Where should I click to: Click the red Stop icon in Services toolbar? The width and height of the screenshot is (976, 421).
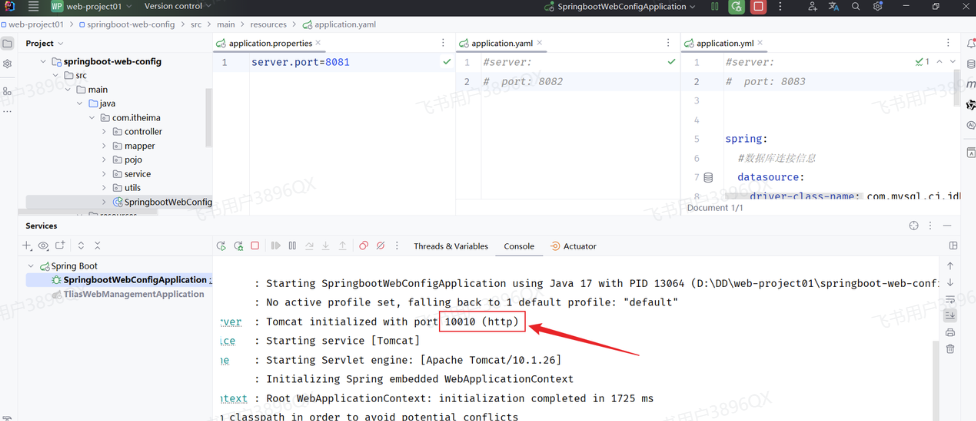[255, 246]
